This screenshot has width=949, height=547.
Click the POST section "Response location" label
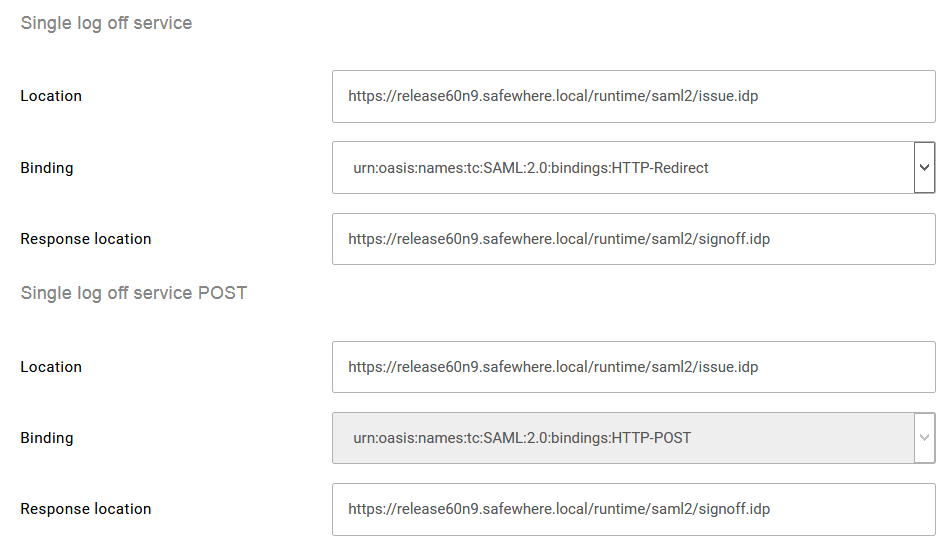[x=86, y=509]
